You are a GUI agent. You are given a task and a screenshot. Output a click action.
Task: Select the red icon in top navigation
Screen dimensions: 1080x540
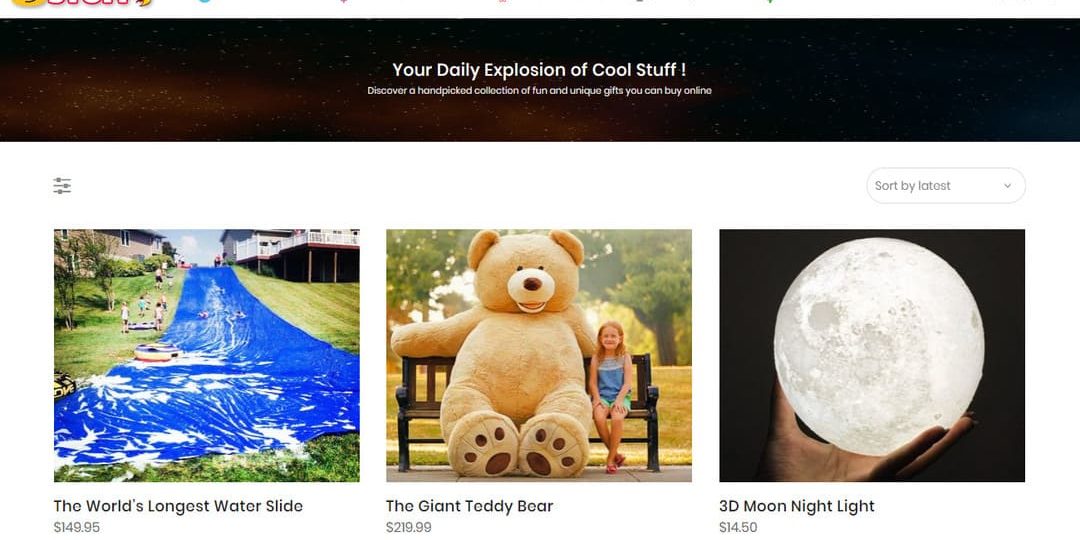502,1
